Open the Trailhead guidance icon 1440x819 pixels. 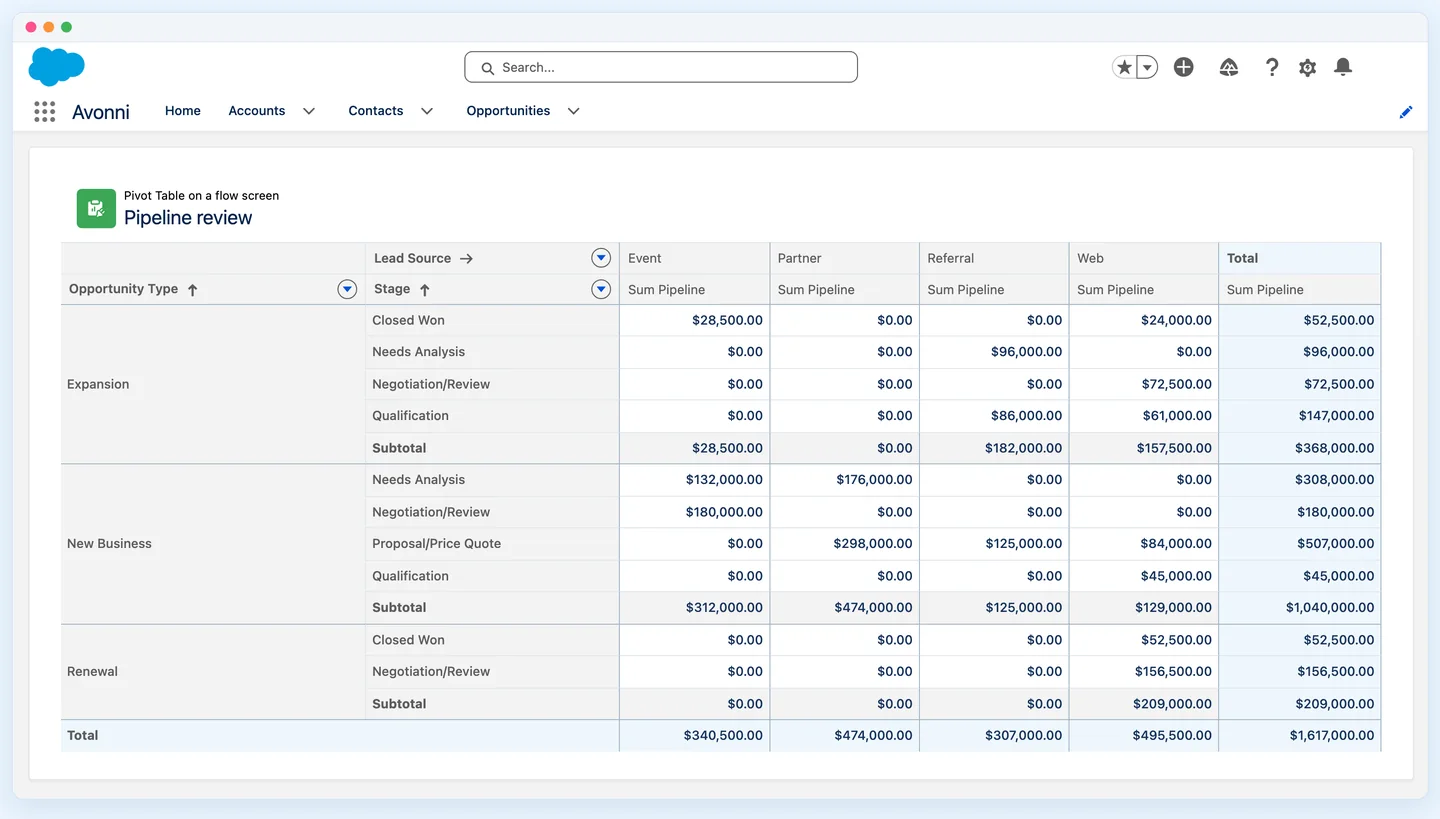coord(1229,67)
